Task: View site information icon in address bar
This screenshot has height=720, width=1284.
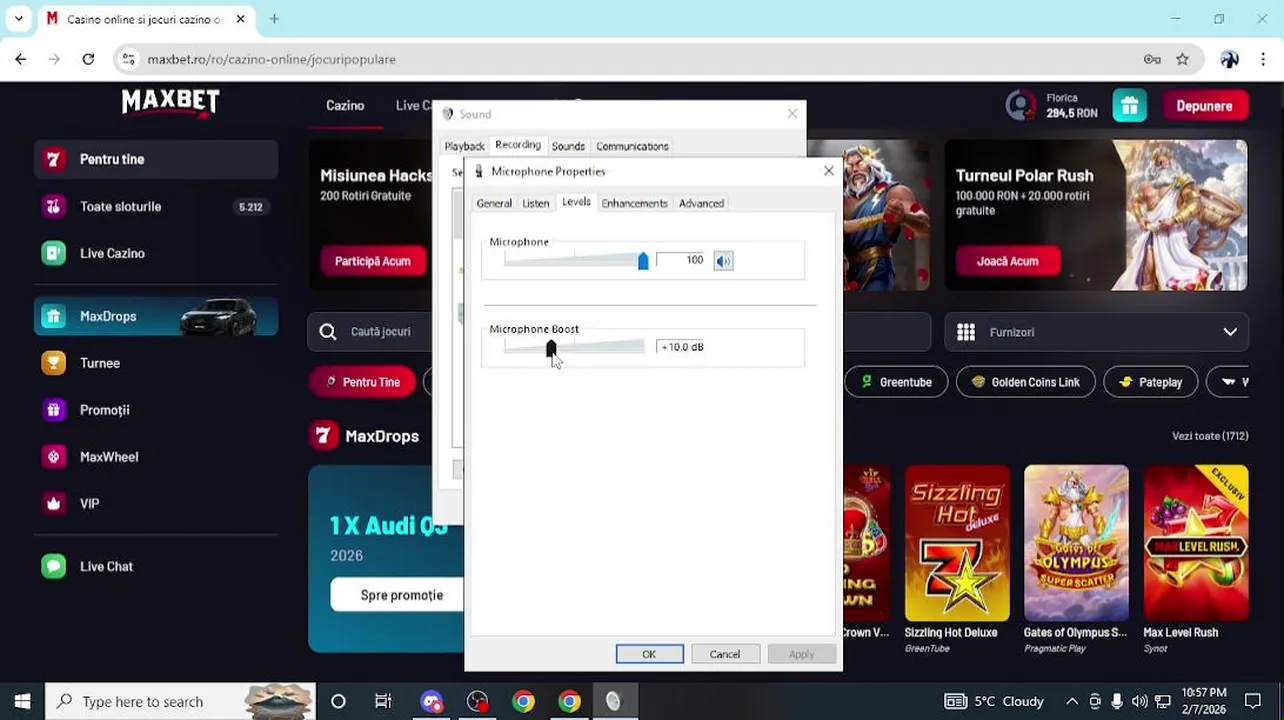Action: click(x=128, y=59)
